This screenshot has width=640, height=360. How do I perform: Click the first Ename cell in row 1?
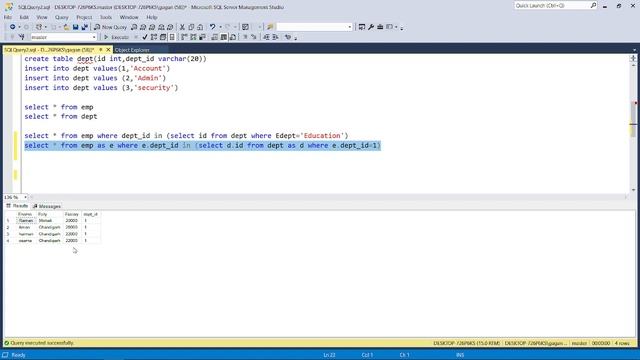pos(26,220)
